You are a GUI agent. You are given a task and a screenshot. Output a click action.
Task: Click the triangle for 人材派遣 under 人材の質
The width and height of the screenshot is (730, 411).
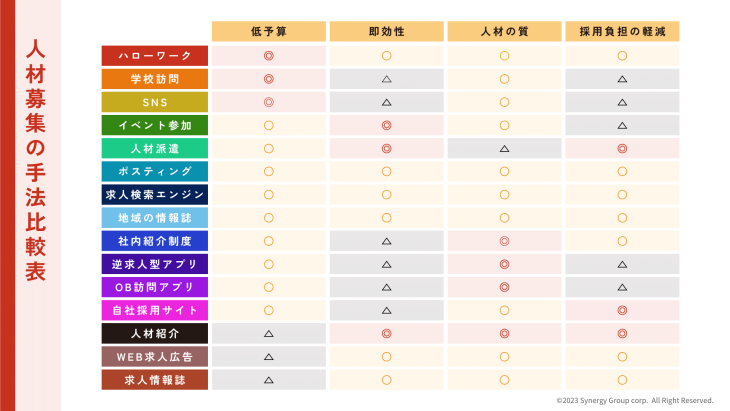tap(504, 148)
